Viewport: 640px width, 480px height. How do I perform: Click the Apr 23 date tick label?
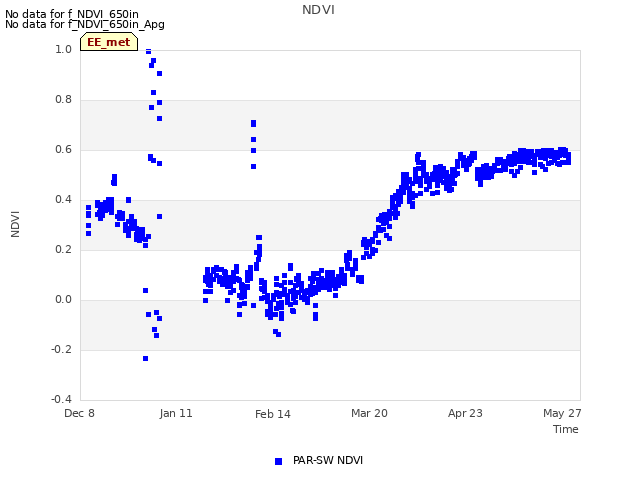click(465, 413)
